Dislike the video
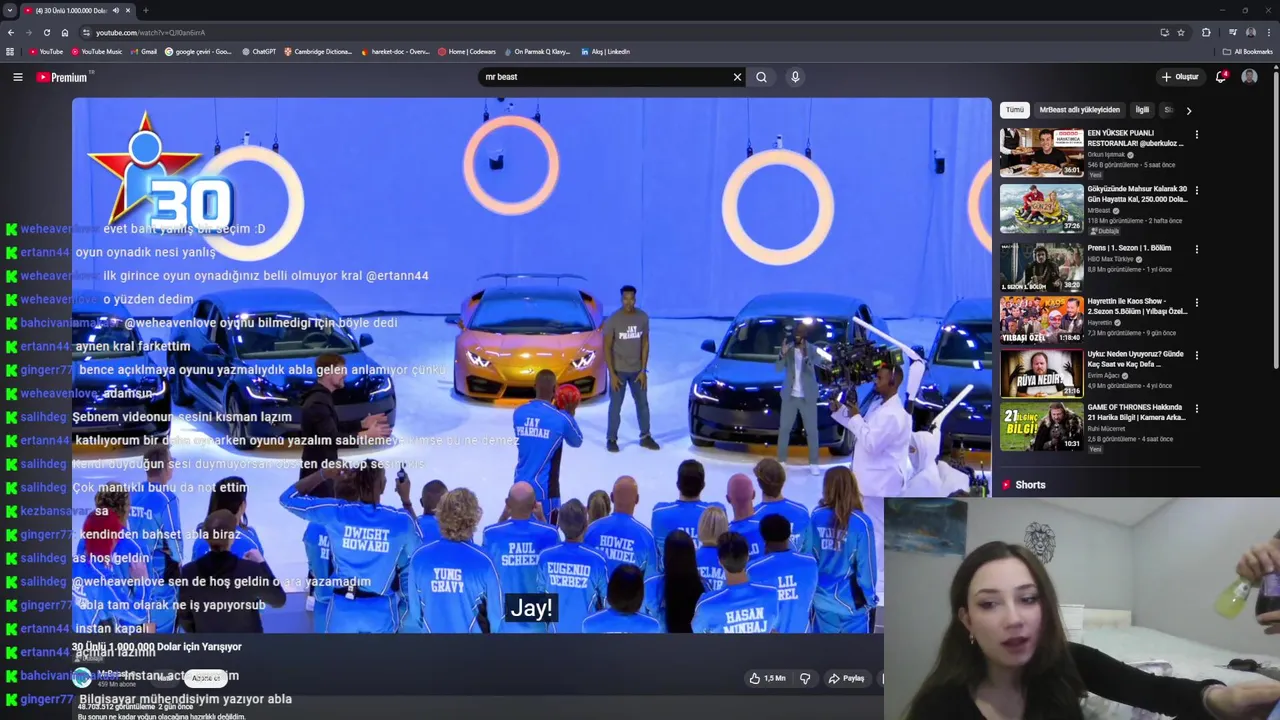Image resolution: width=1280 pixels, height=720 pixels. pyautogui.click(x=805, y=678)
